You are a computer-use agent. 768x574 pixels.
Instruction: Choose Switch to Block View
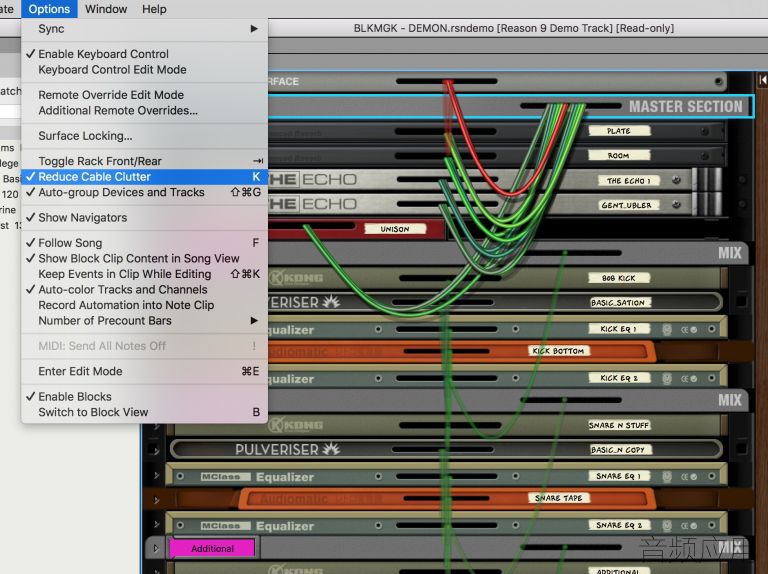point(145,412)
